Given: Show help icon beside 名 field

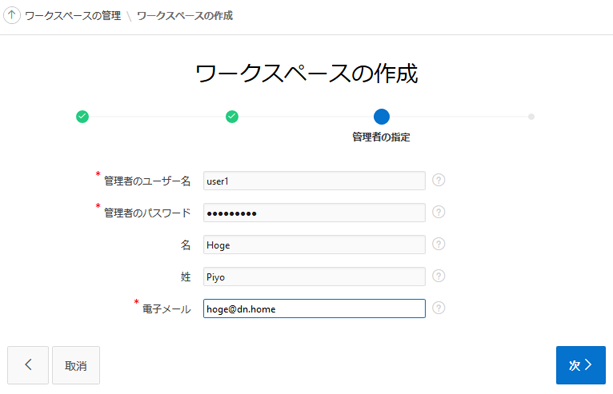Looking at the screenshot, I should point(439,244).
